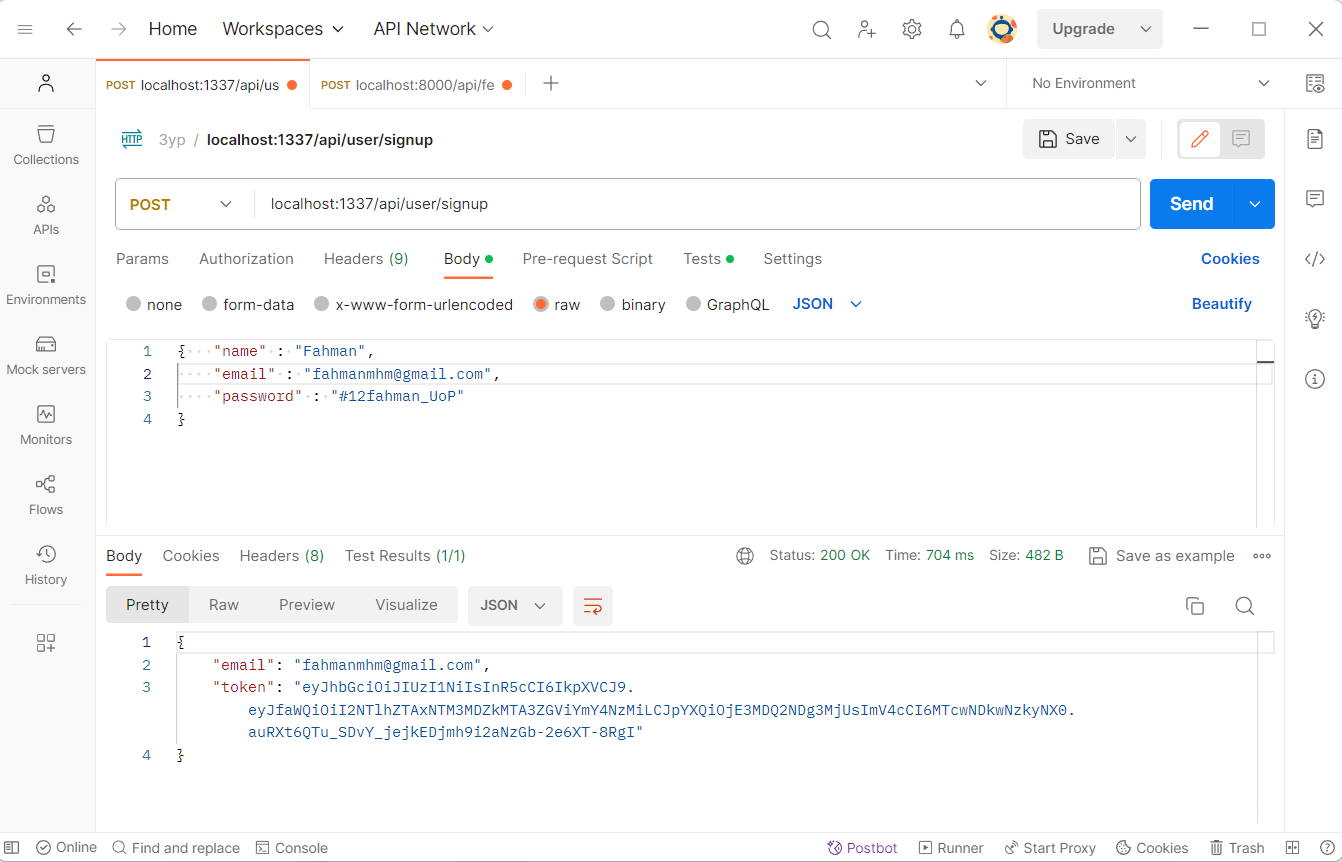Switch to the Headers (9) tab
The height and width of the screenshot is (862, 1342).
click(x=366, y=259)
